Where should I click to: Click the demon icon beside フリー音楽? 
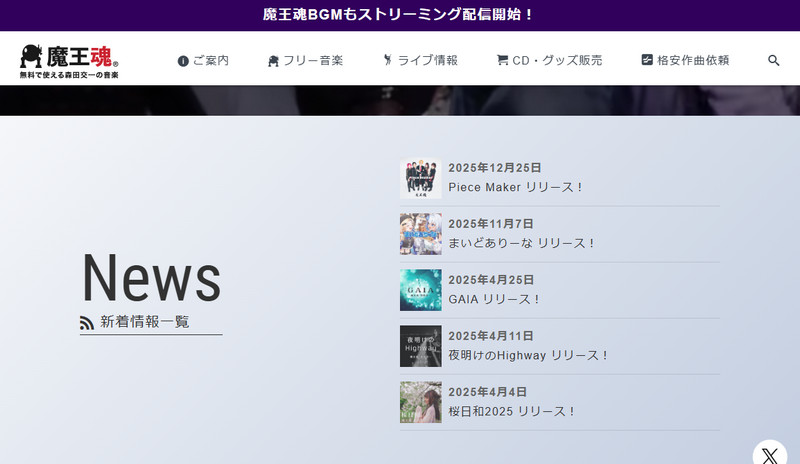pyautogui.click(x=273, y=61)
